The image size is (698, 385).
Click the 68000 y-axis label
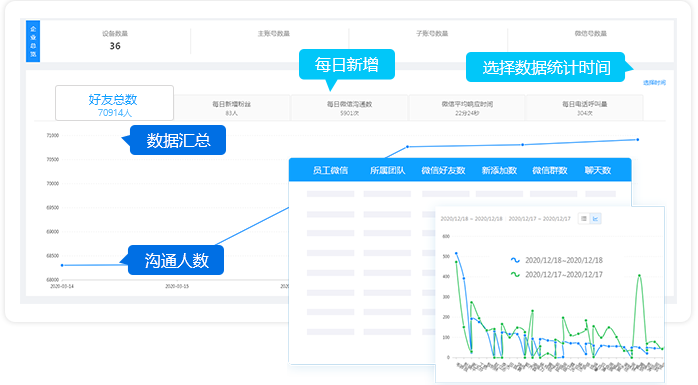(53, 280)
